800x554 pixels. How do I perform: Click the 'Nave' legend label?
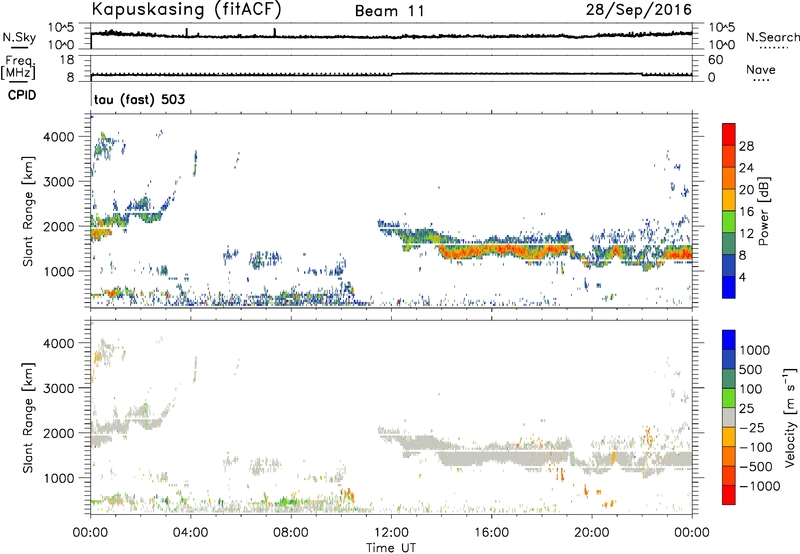pos(761,70)
